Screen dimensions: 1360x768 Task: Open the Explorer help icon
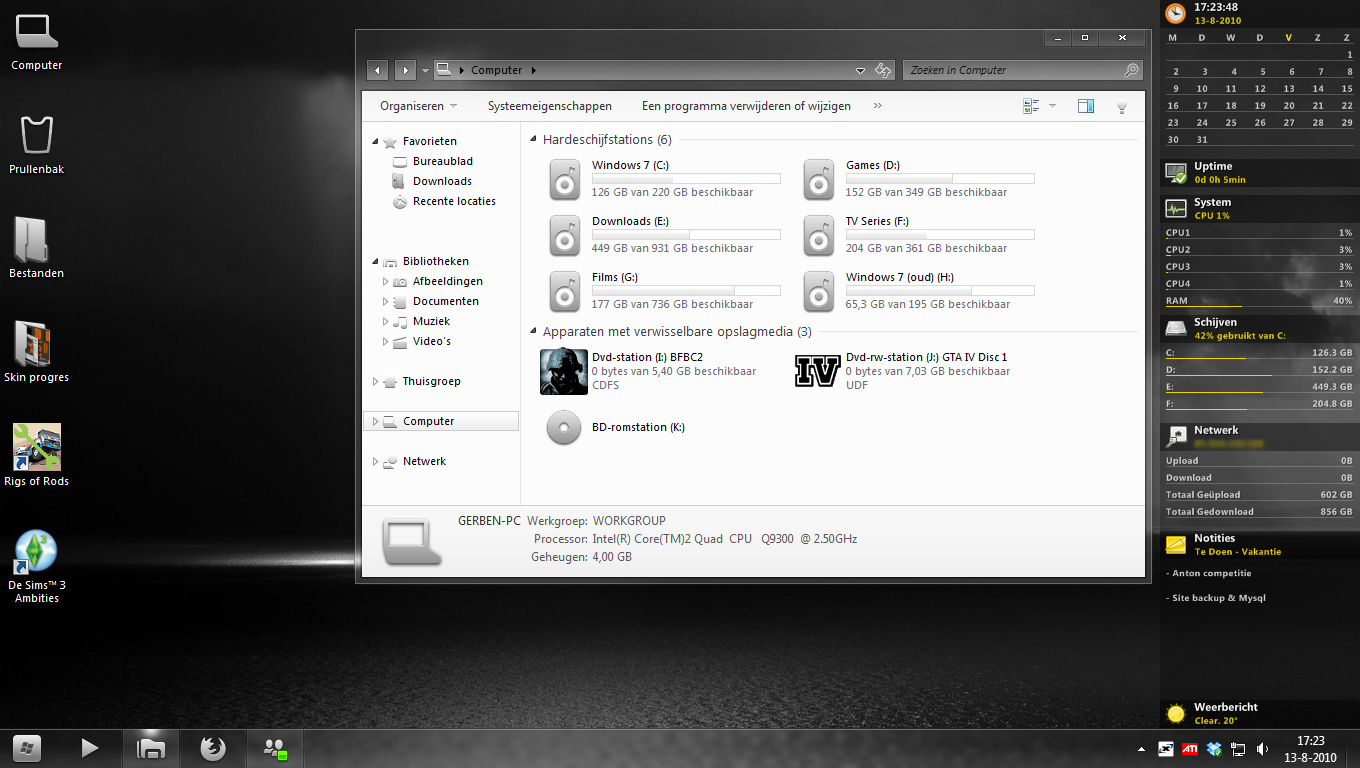[x=1122, y=106]
